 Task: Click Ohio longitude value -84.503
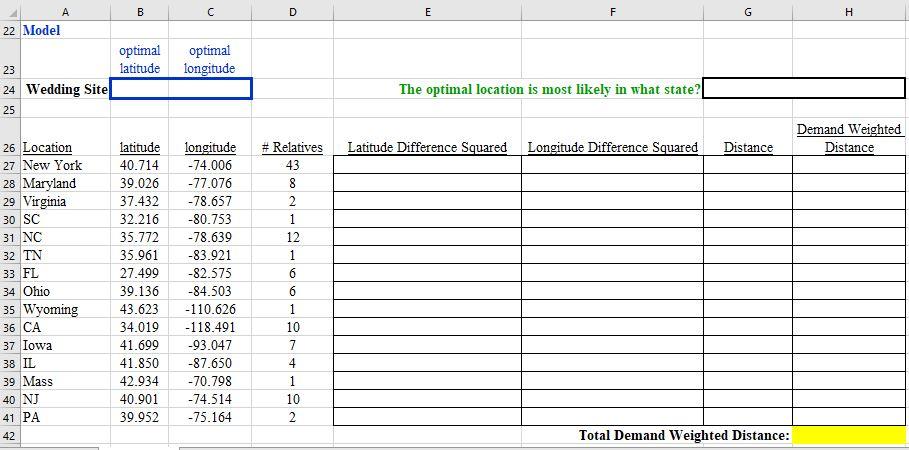210,291
